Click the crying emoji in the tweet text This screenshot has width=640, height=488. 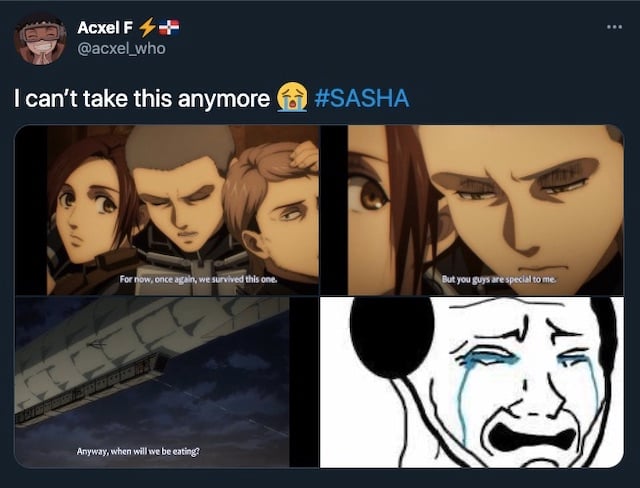tap(292, 97)
